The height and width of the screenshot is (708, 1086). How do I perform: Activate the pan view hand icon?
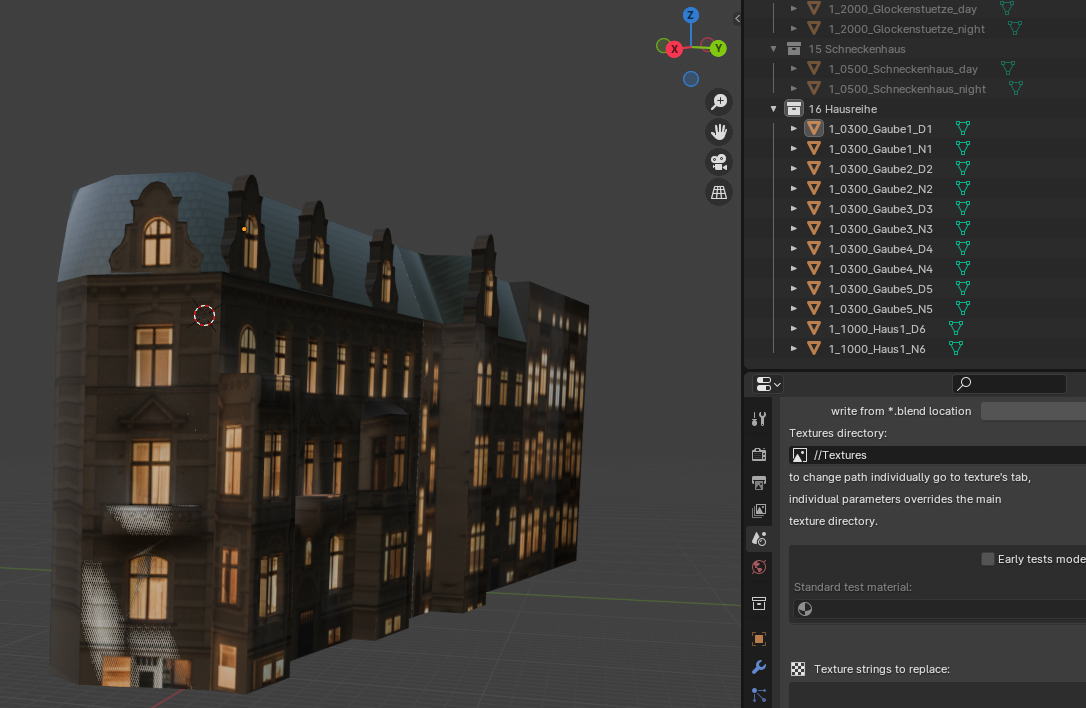pyautogui.click(x=718, y=132)
